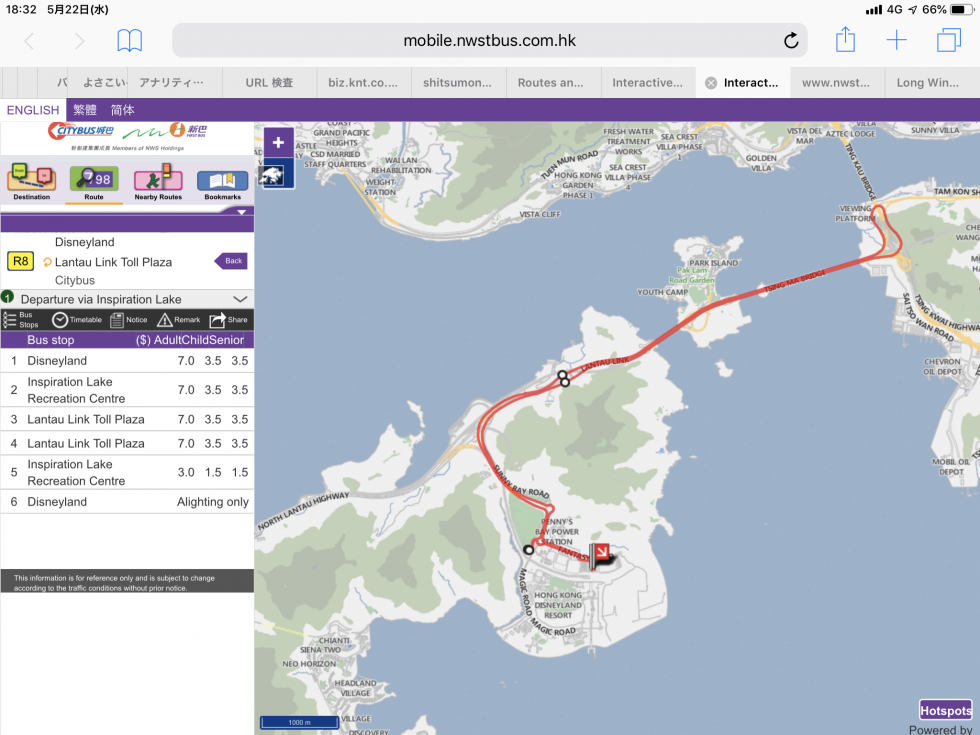Select bus stop 1 Disneyland
The image size is (980, 735).
pyautogui.click(x=127, y=361)
